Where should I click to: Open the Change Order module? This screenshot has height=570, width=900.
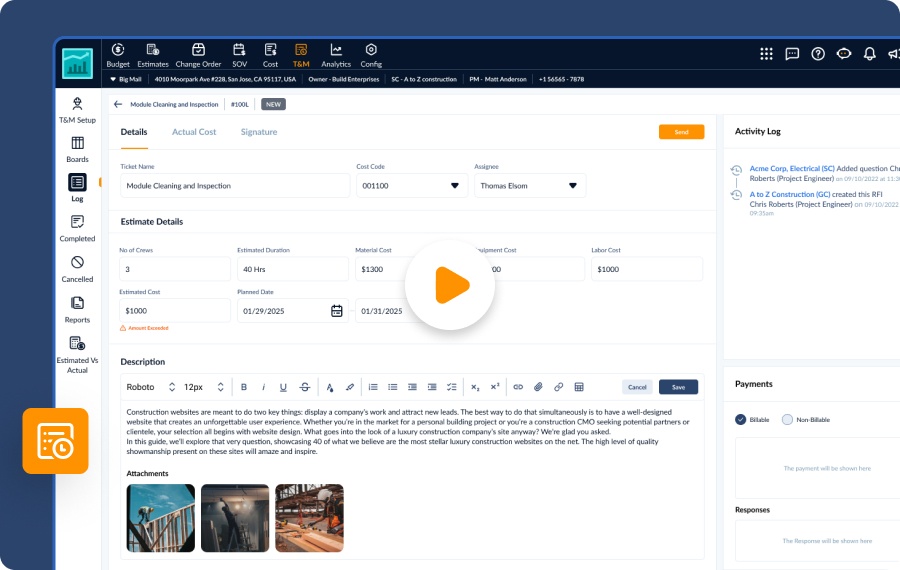click(198, 56)
